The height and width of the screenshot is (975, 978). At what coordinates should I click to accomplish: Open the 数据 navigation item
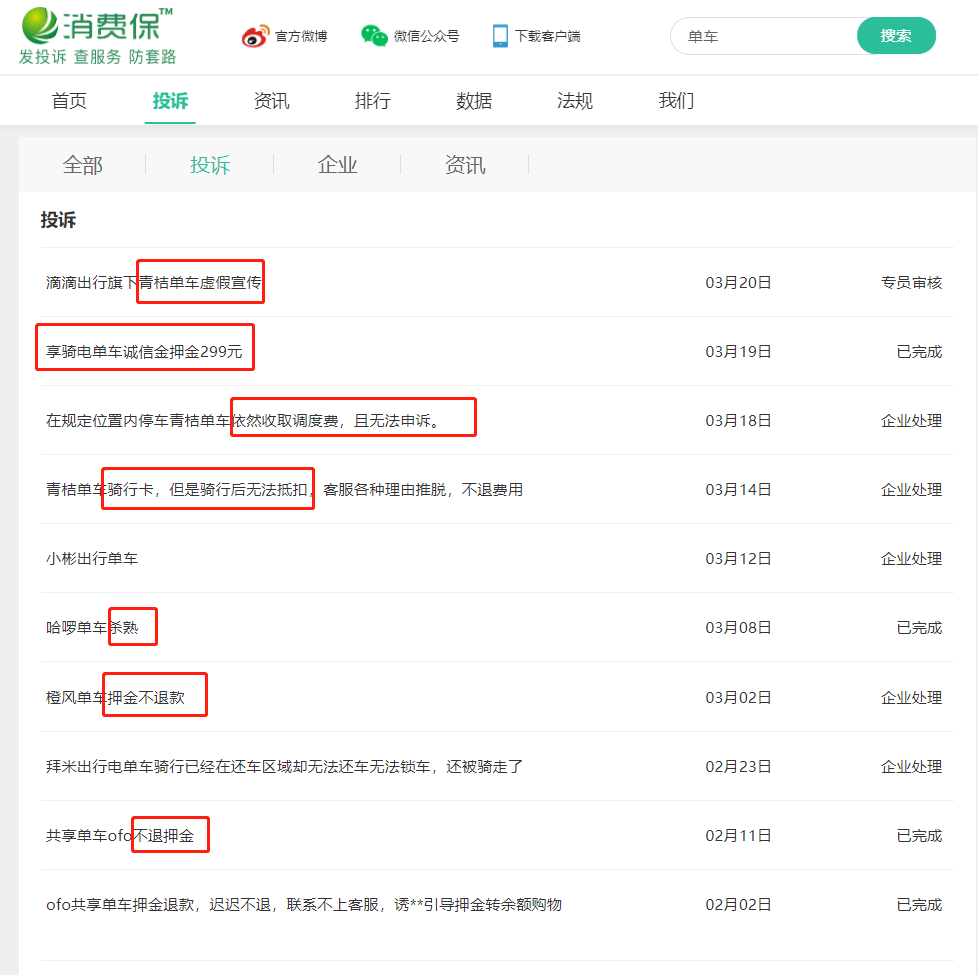[474, 100]
